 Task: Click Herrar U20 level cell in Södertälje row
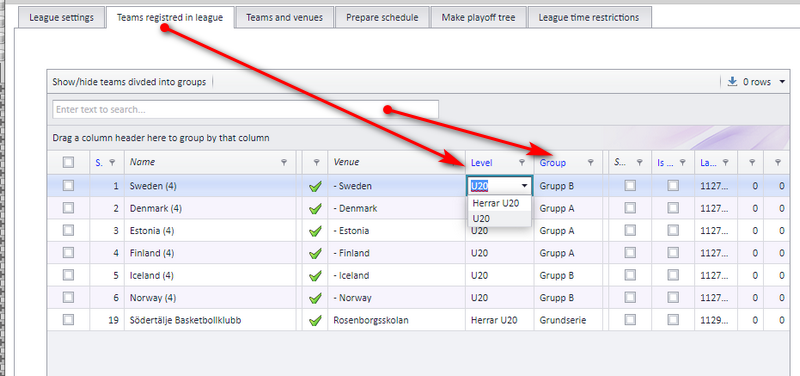coord(499,320)
